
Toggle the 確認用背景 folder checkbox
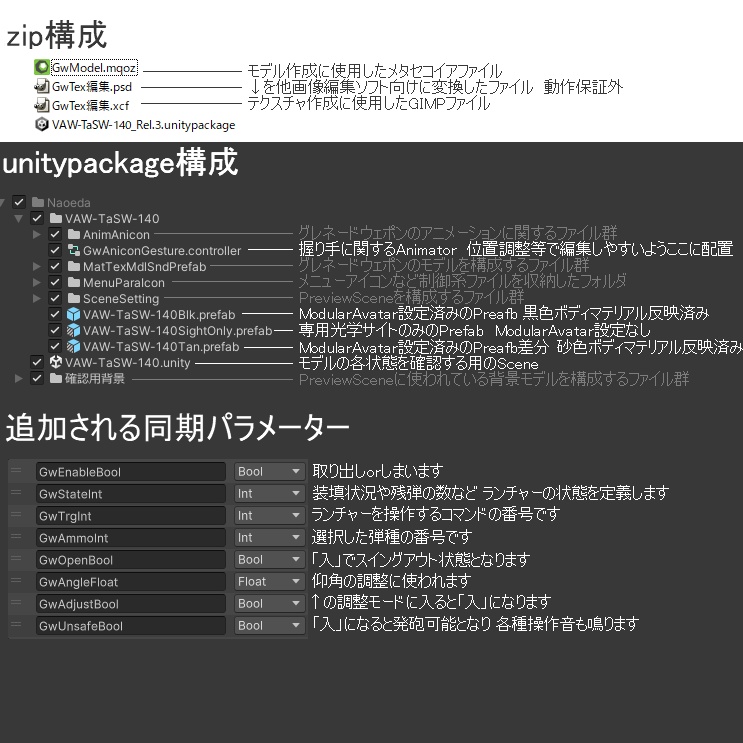pyautogui.click(x=37, y=378)
